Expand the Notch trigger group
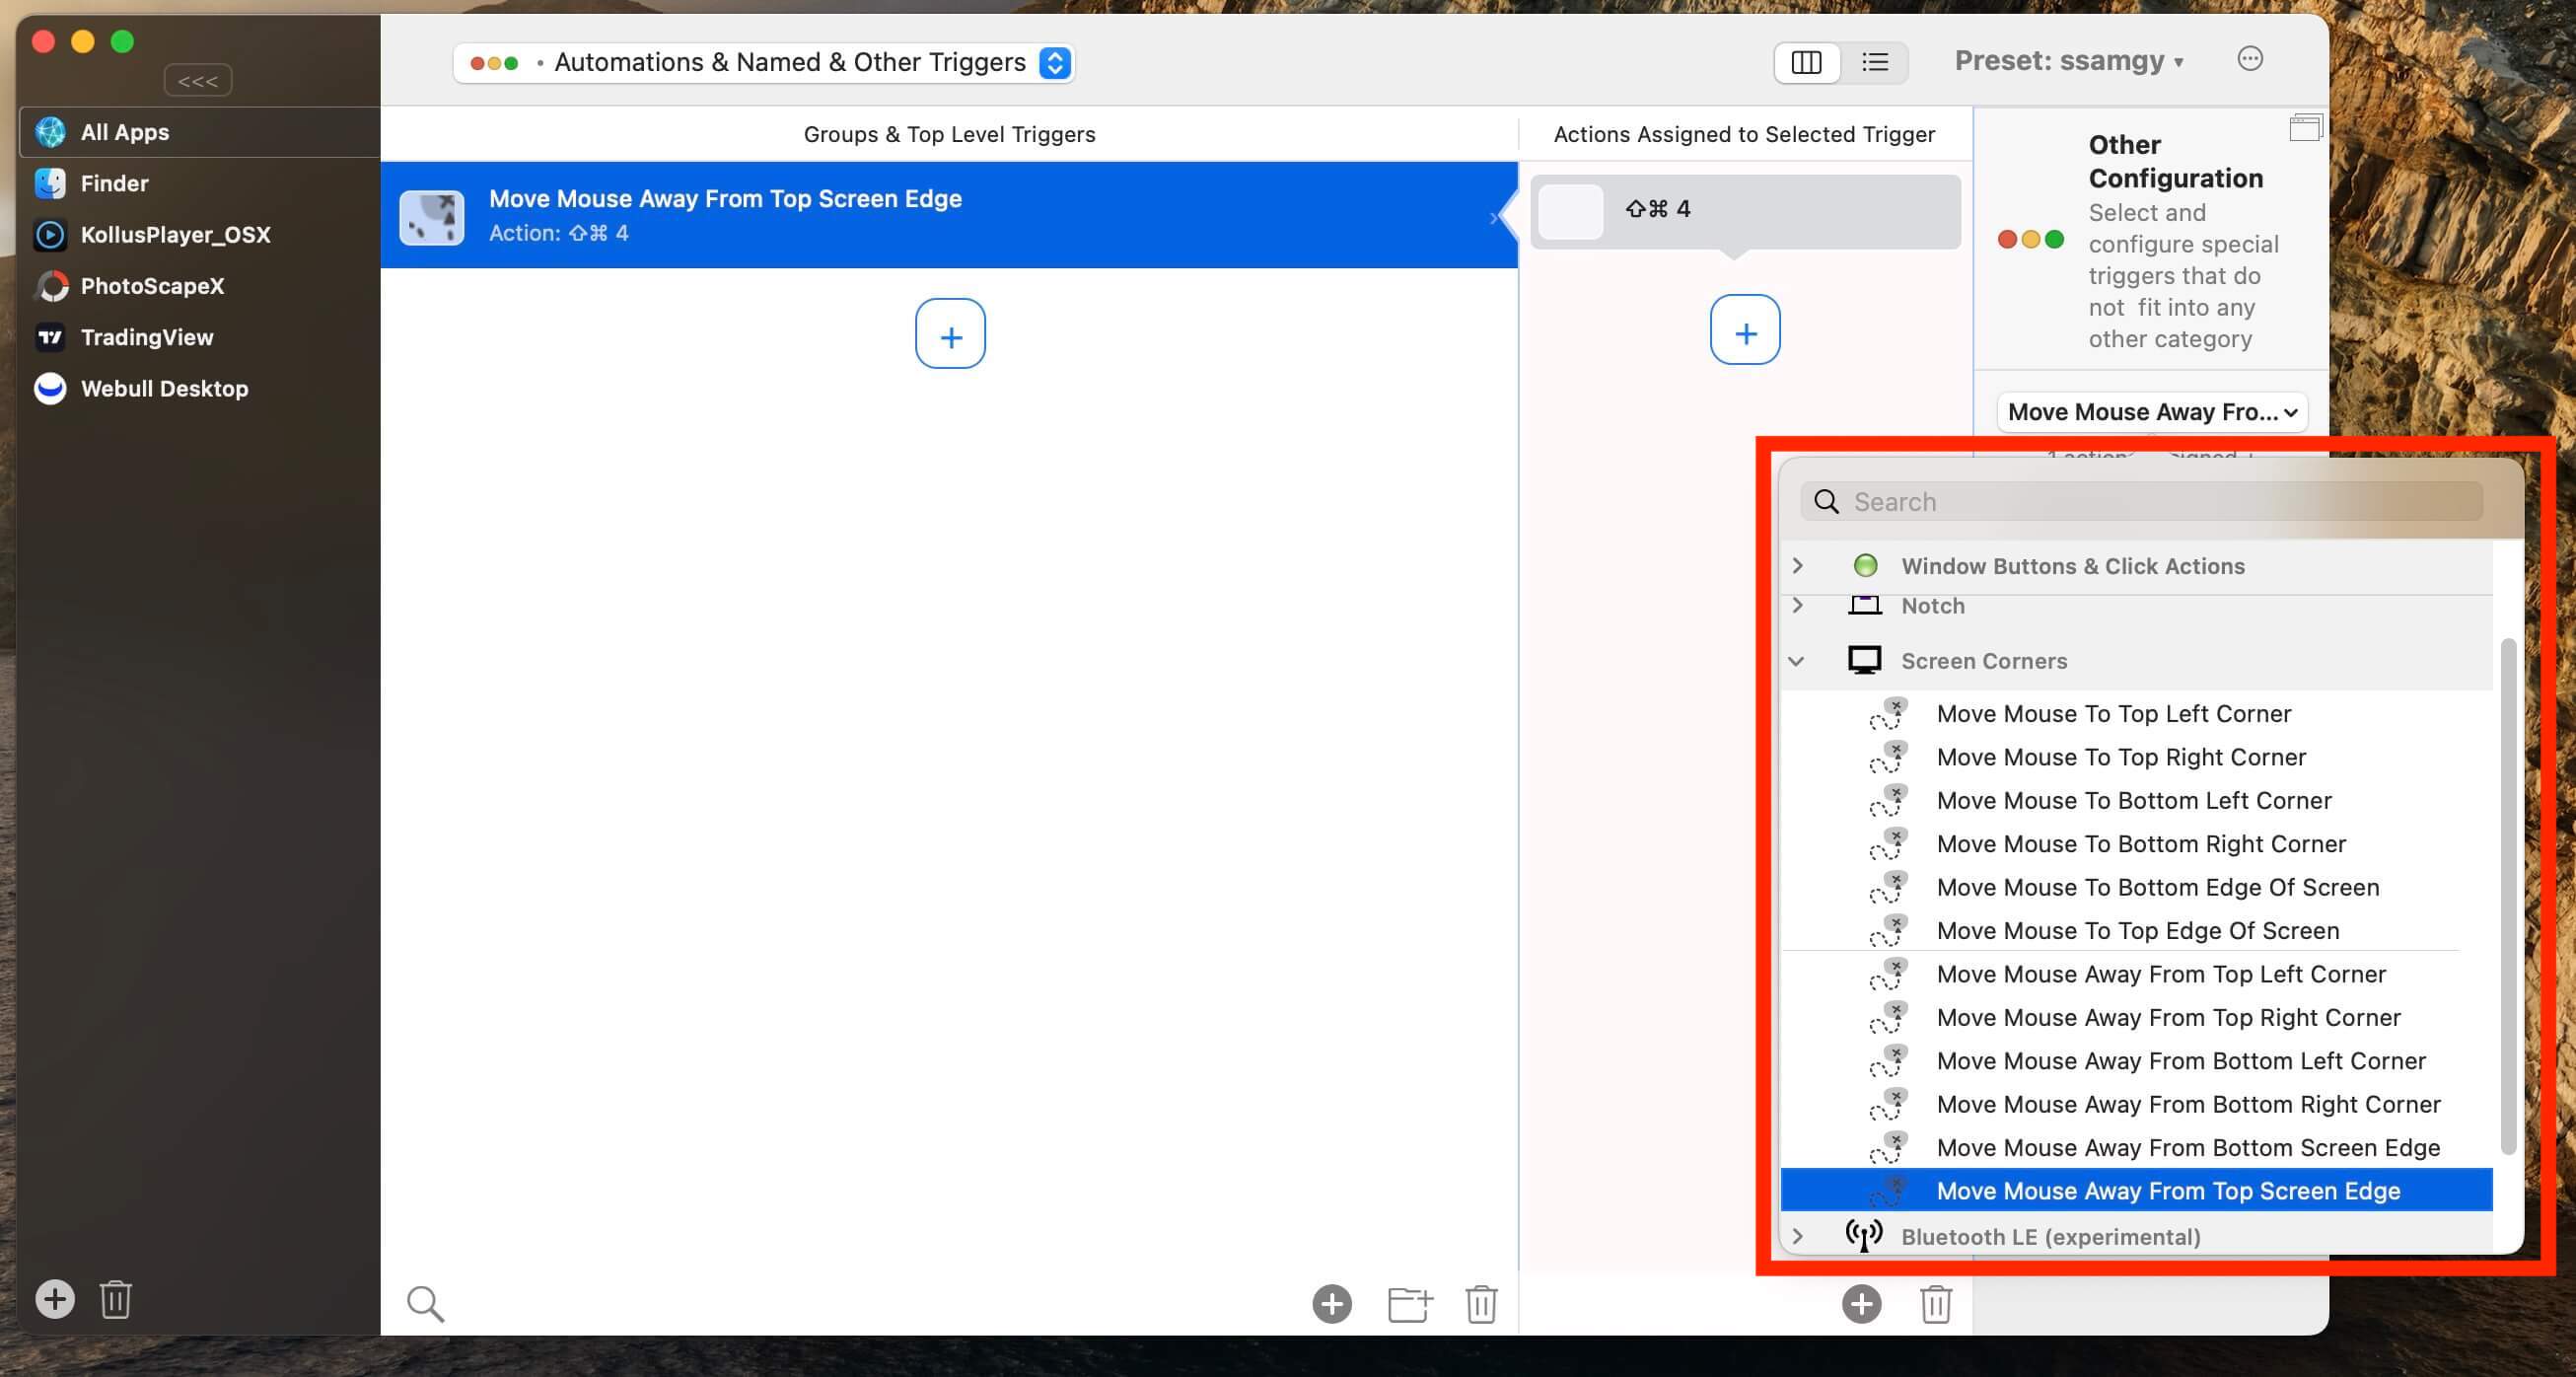The image size is (2576, 1377). pyautogui.click(x=1797, y=605)
